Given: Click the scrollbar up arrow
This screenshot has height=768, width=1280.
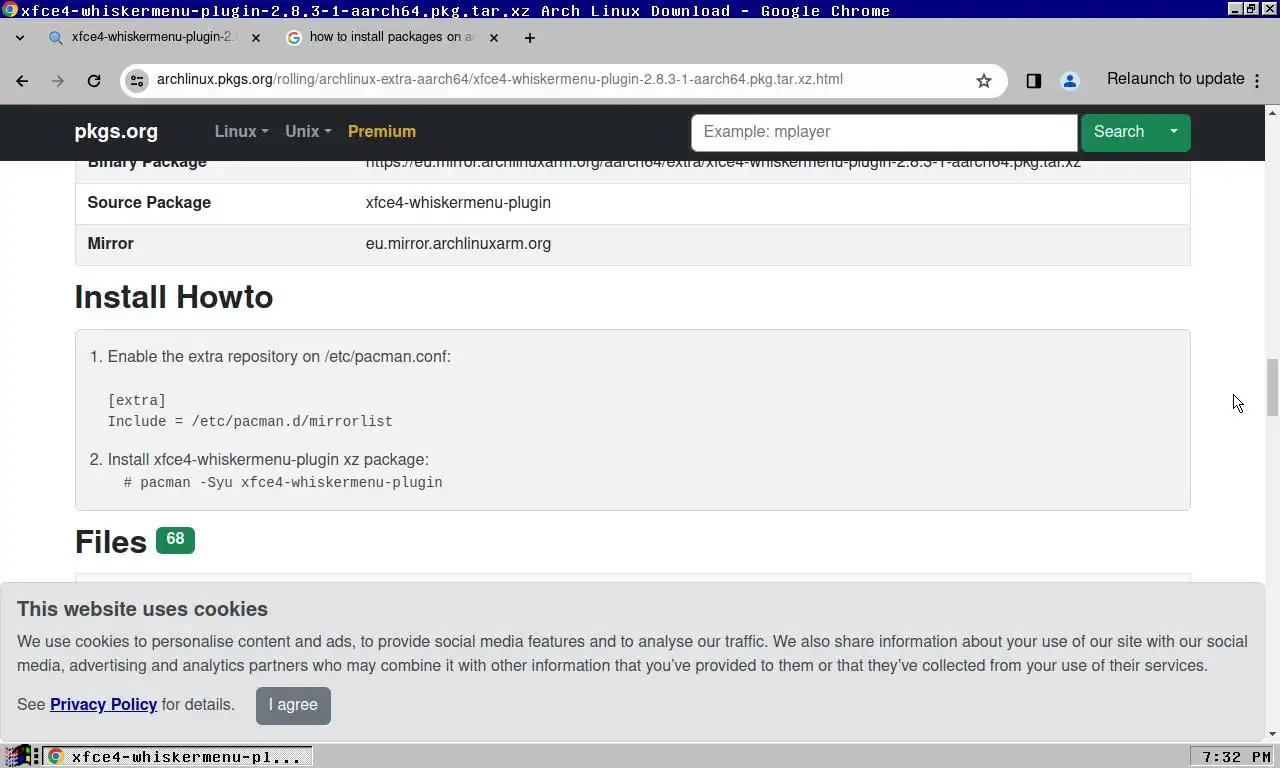Looking at the screenshot, I should point(1272,112).
